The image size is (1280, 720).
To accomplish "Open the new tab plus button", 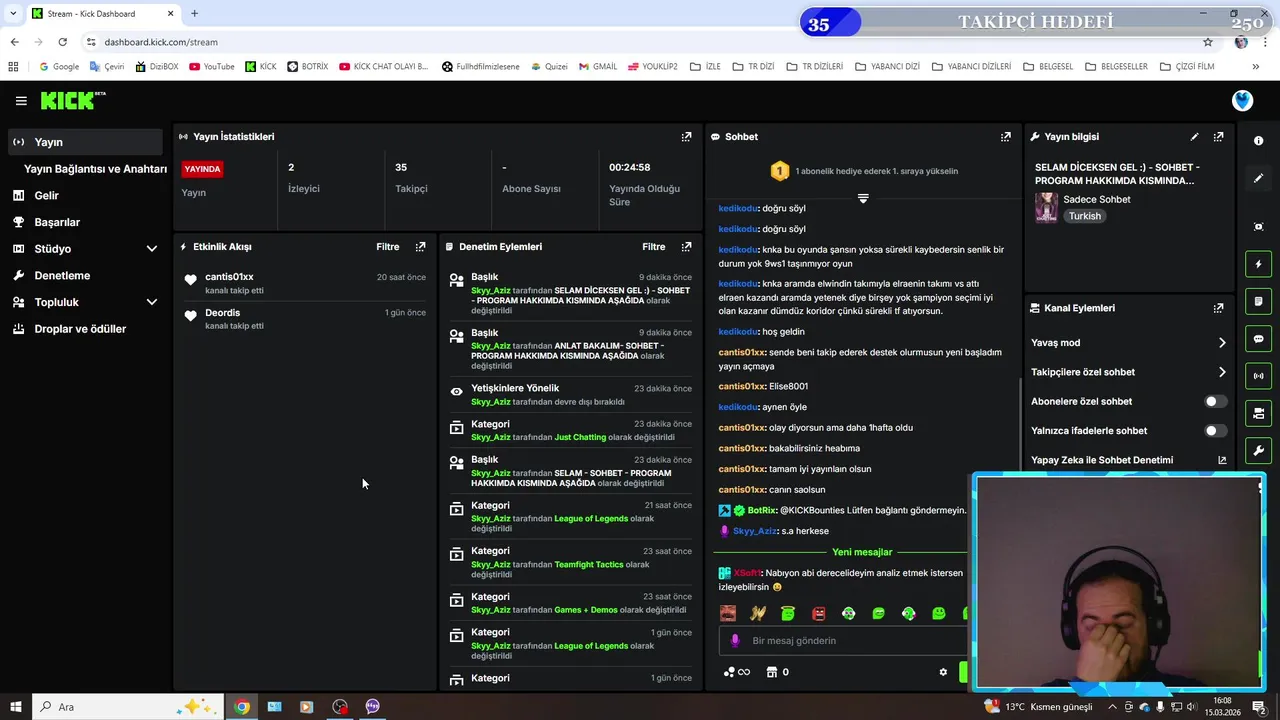I will tap(194, 14).
